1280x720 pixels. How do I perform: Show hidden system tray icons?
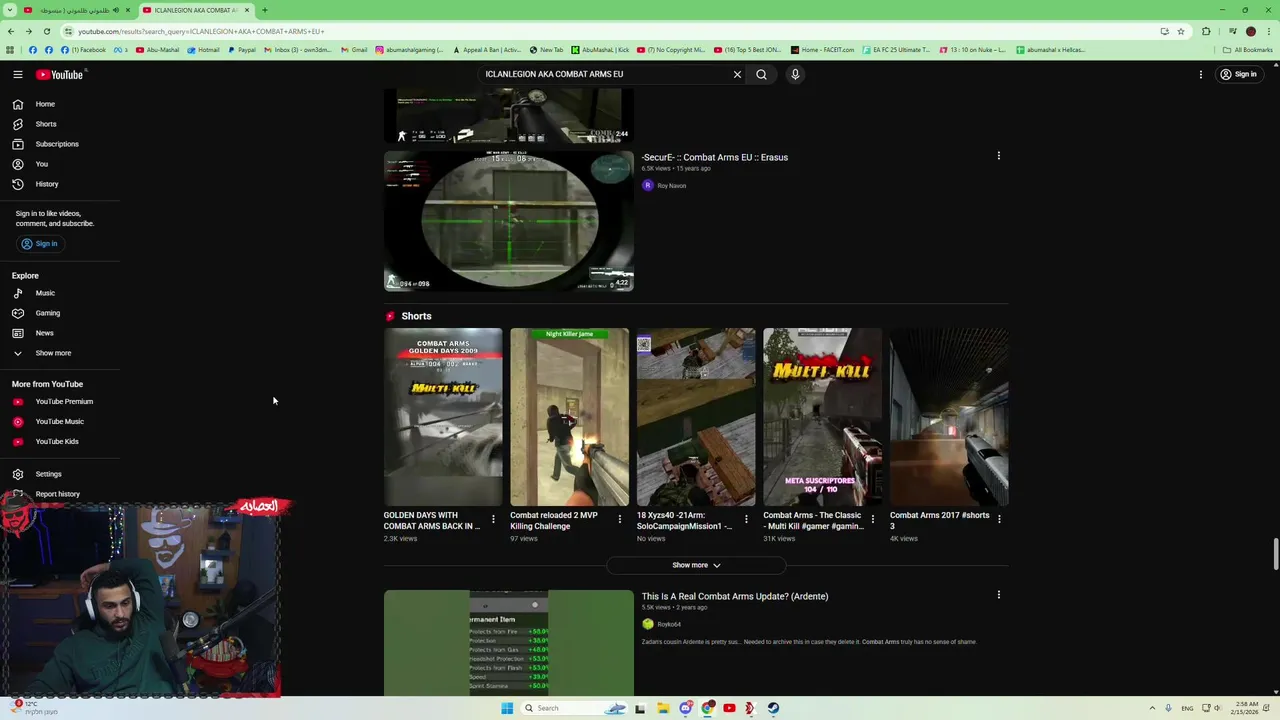[x=1152, y=708]
